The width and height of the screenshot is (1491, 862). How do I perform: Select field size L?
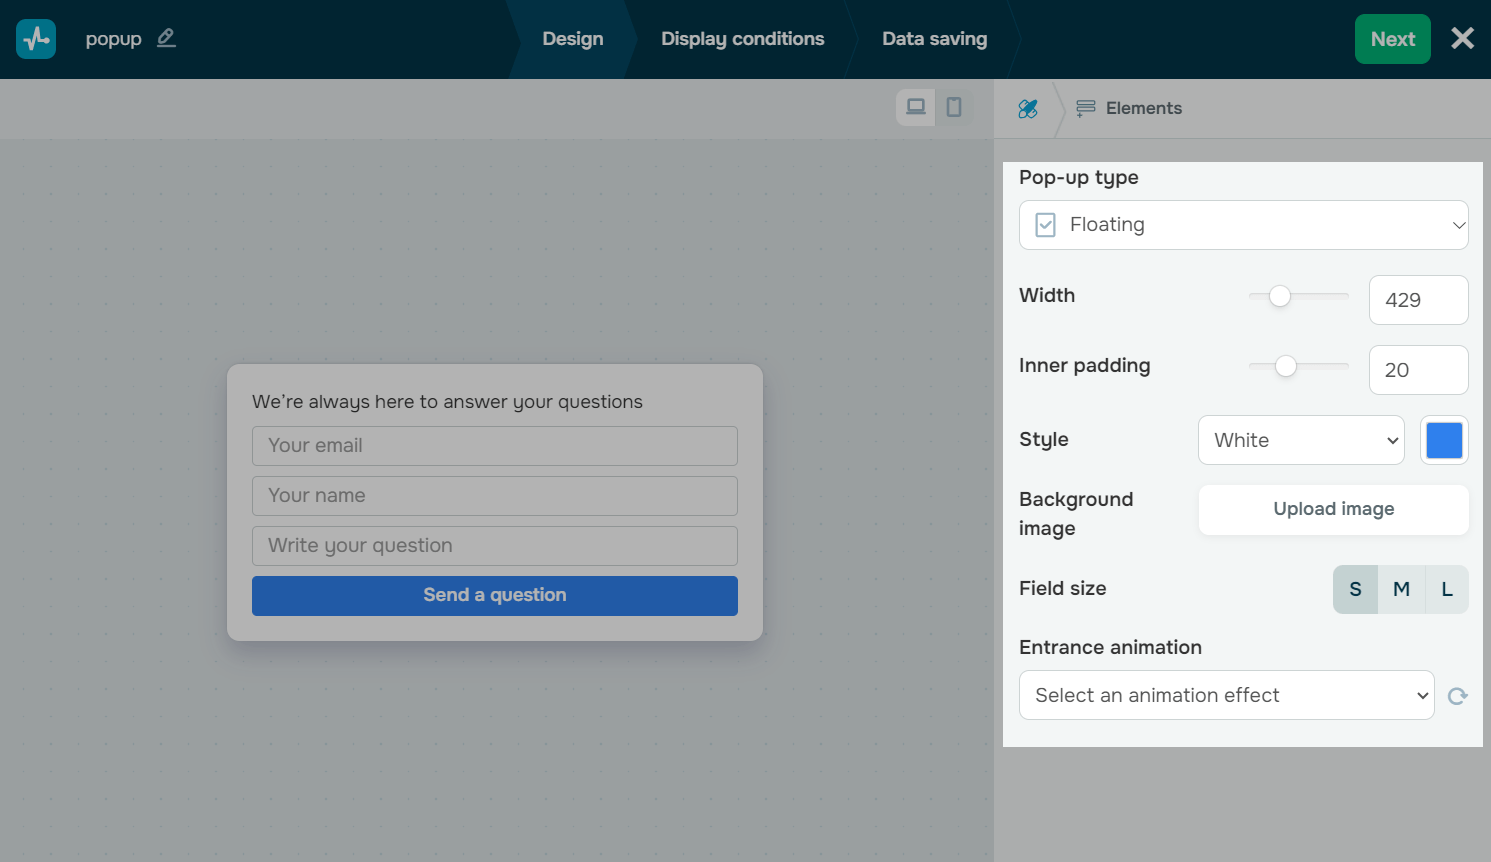coord(1446,589)
